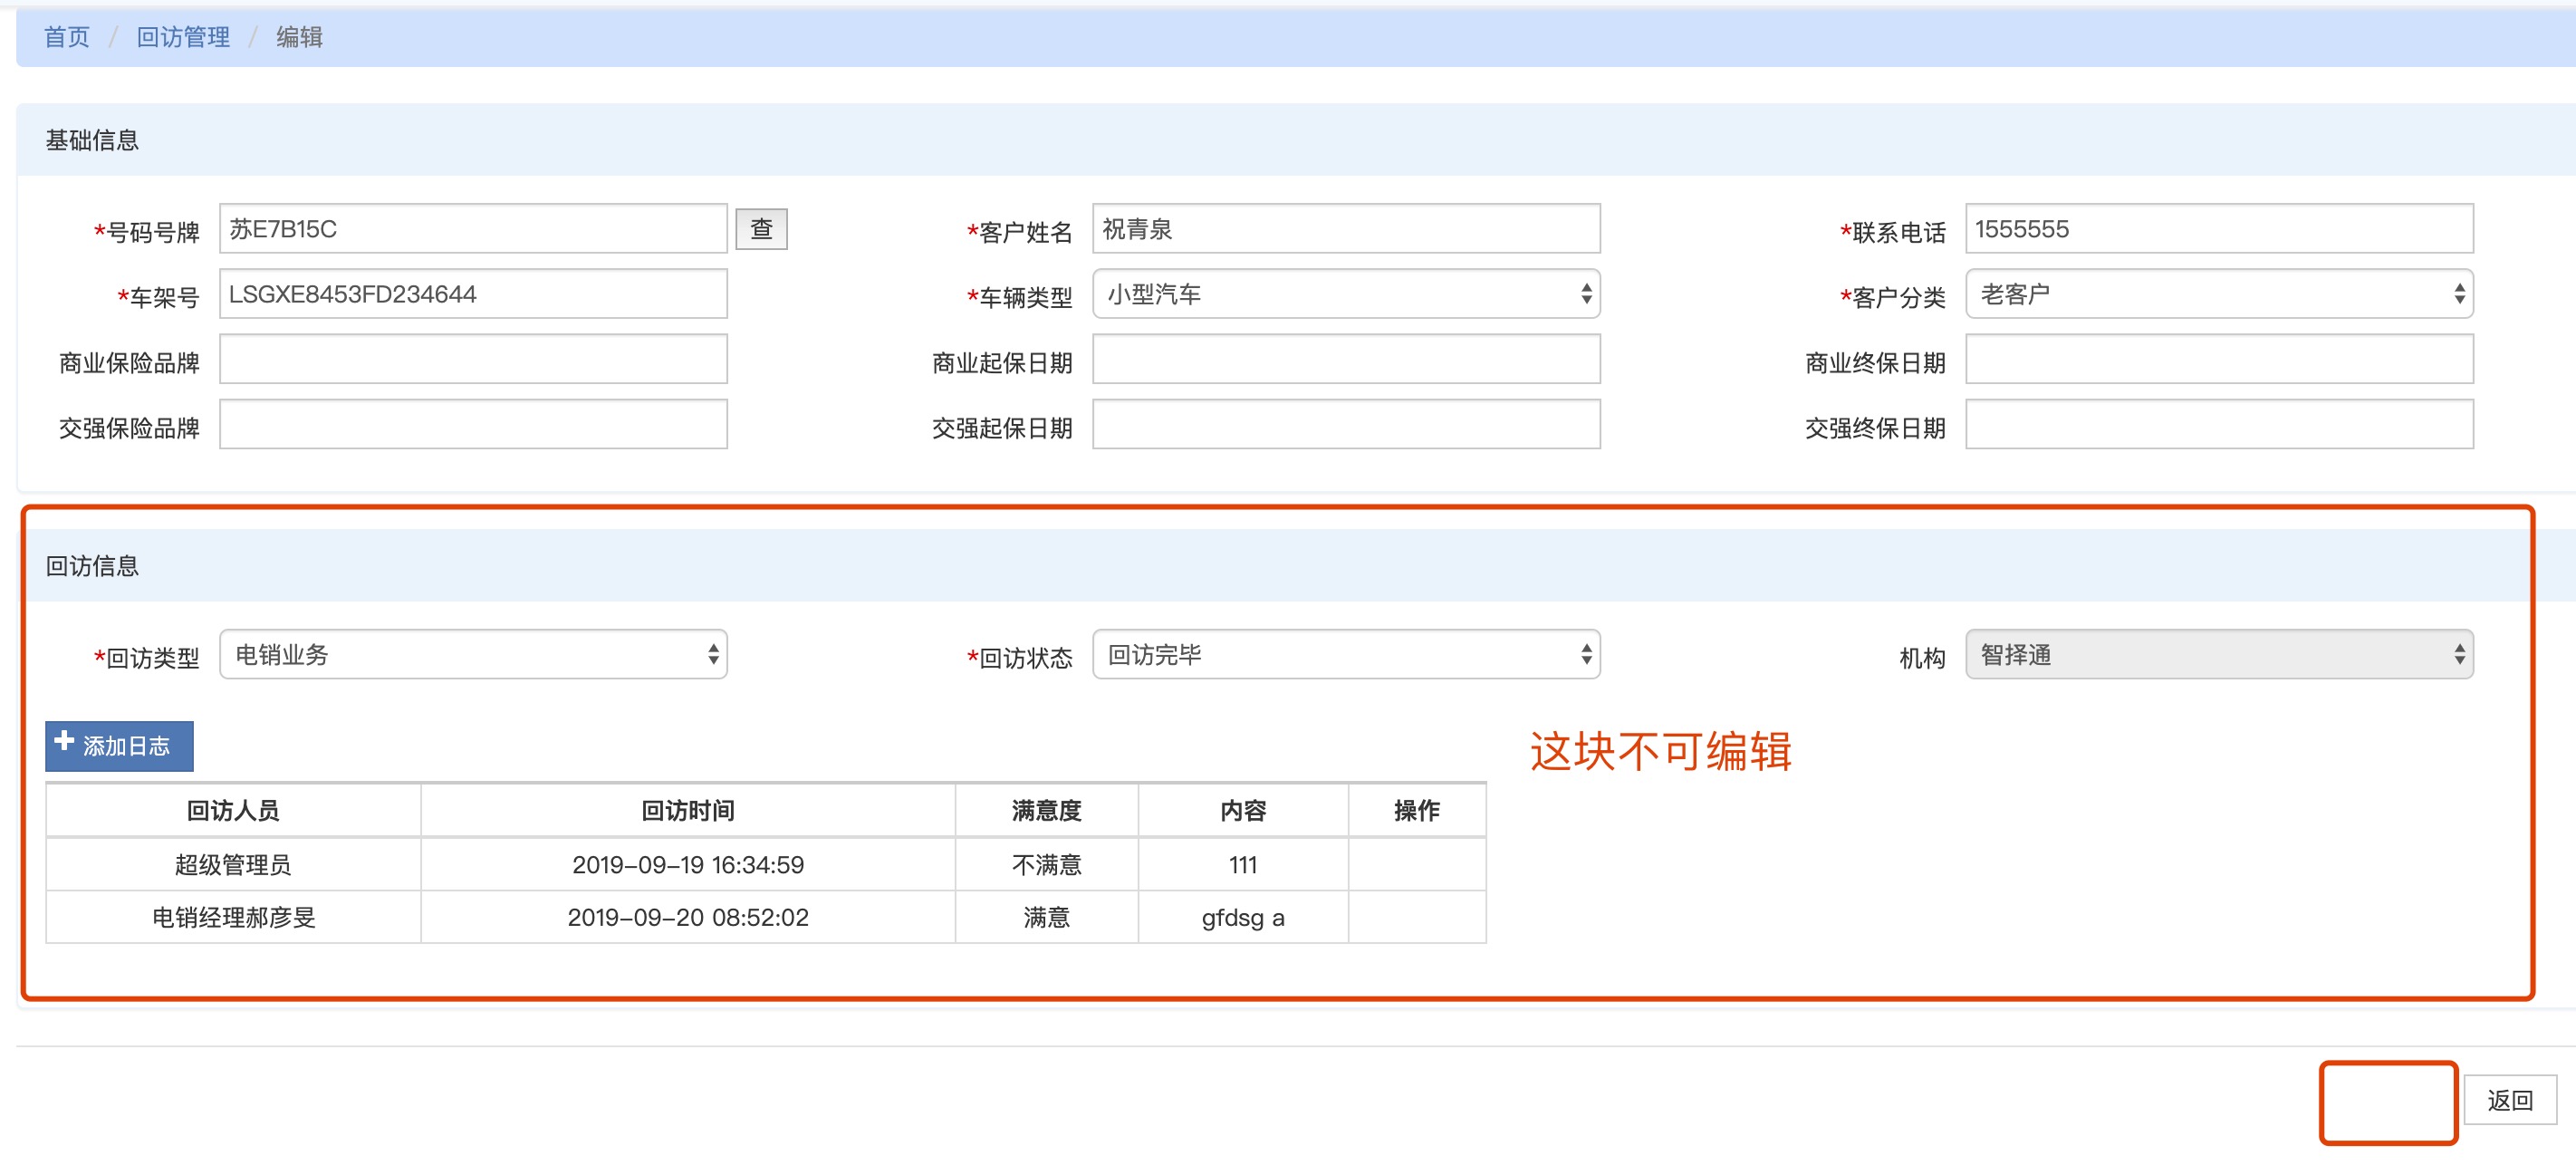Expand the 回访类型 dropdown
Viewport: 2576px width, 1165px height.
473,654
